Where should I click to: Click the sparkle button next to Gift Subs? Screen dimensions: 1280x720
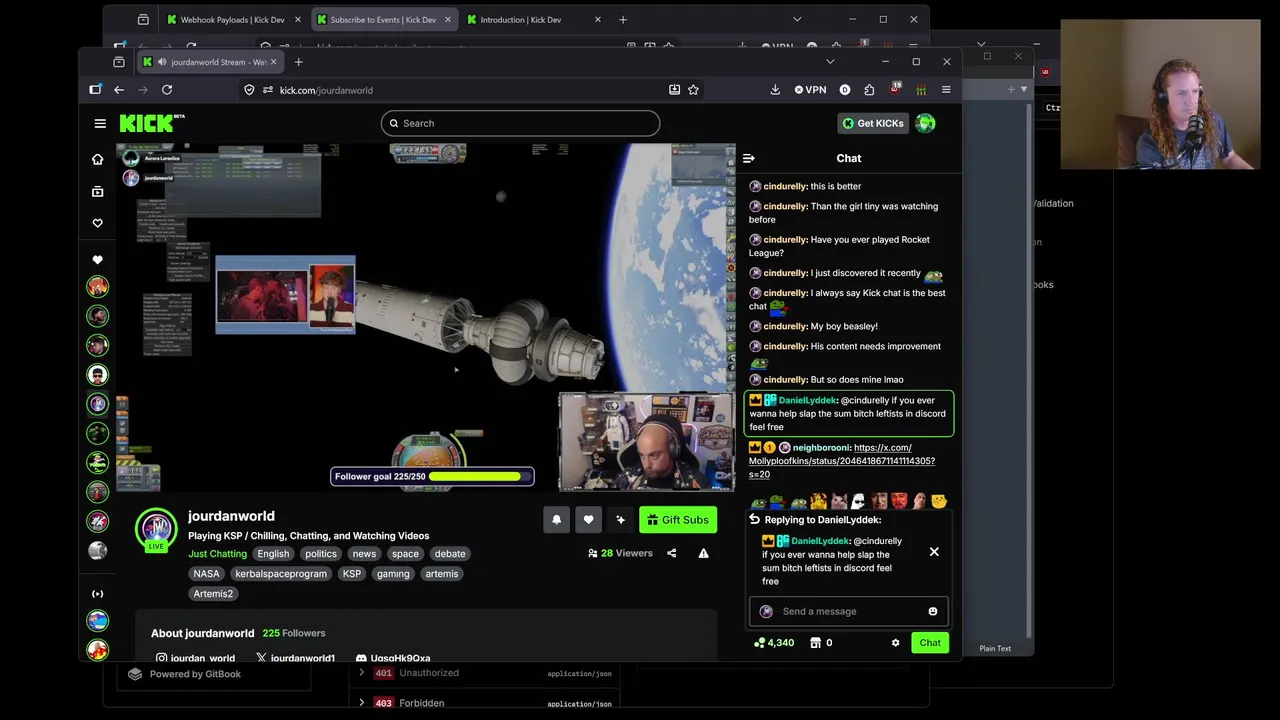(620, 520)
